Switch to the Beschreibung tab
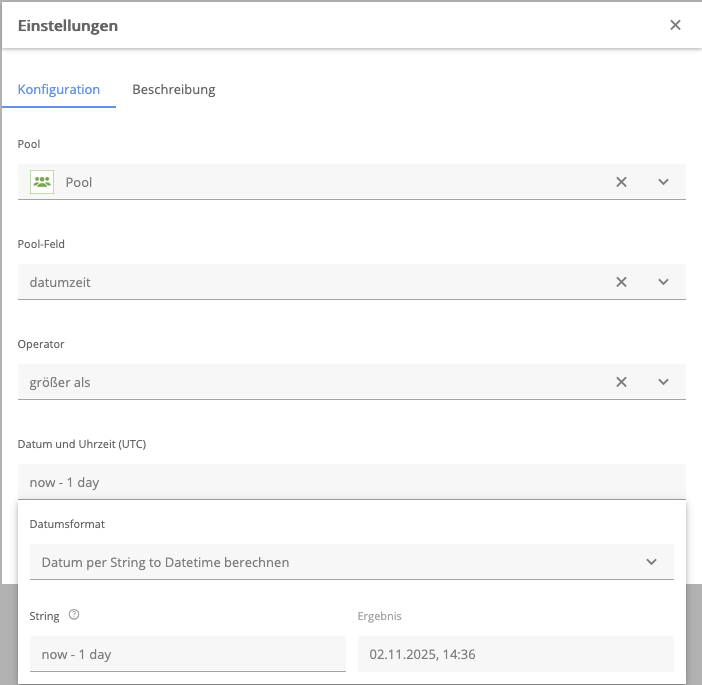The height and width of the screenshot is (685, 702). (x=173, y=89)
